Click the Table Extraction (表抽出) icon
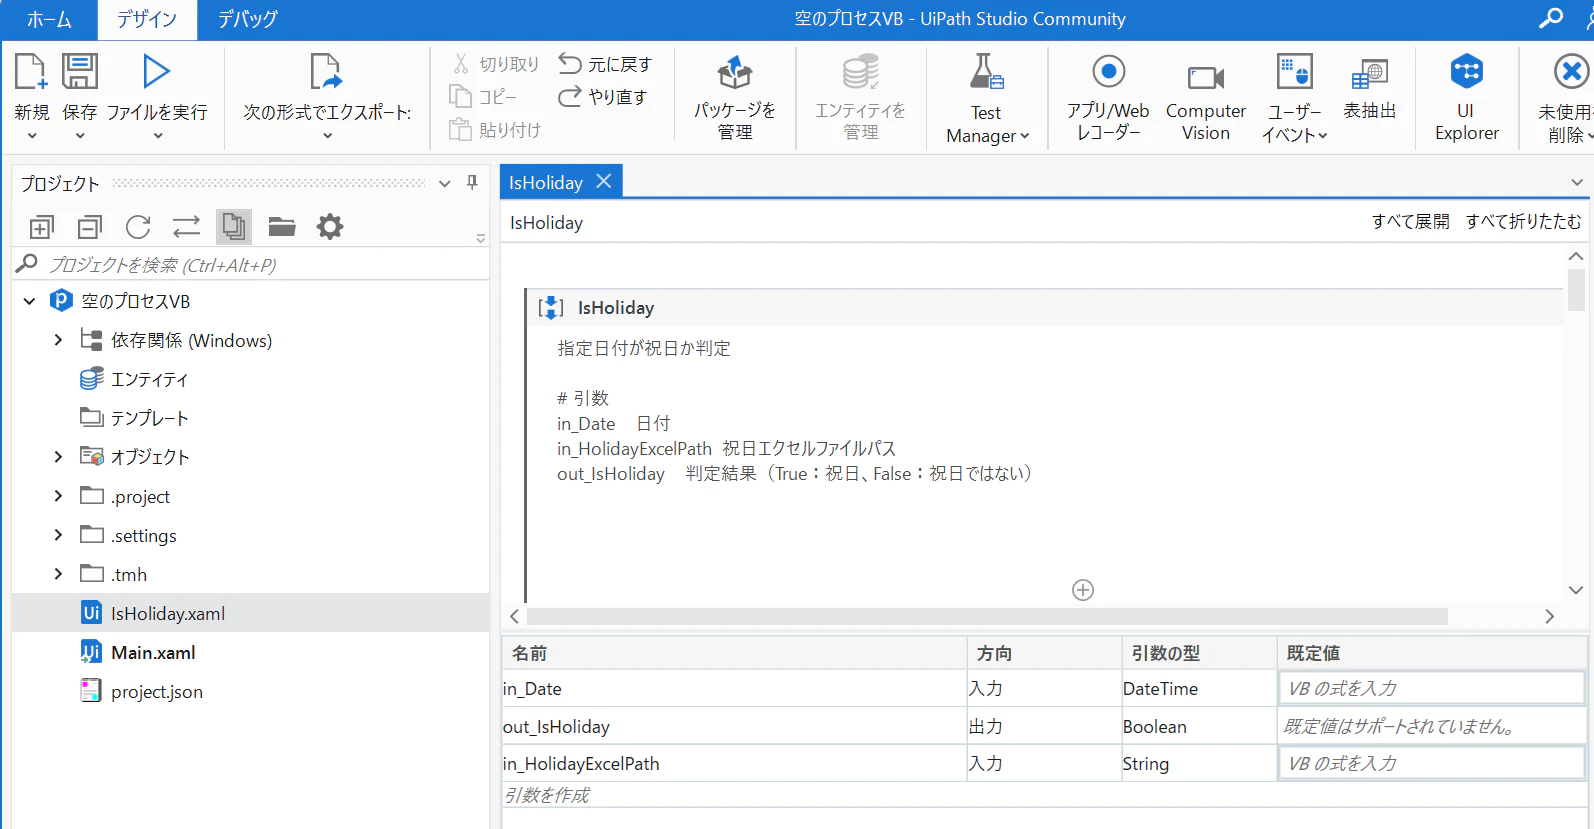 pos(1370,75)
